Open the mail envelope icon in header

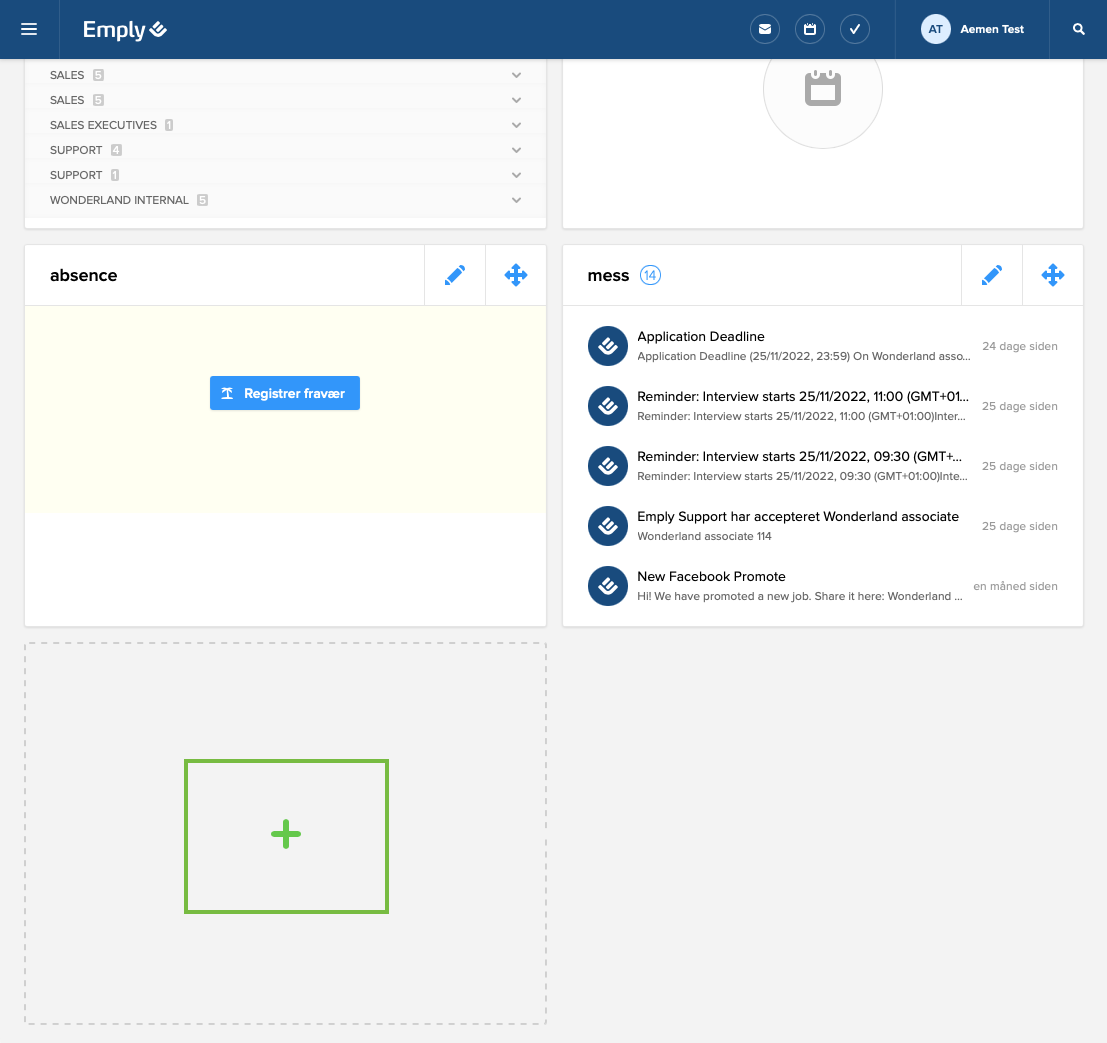[765, 29]
